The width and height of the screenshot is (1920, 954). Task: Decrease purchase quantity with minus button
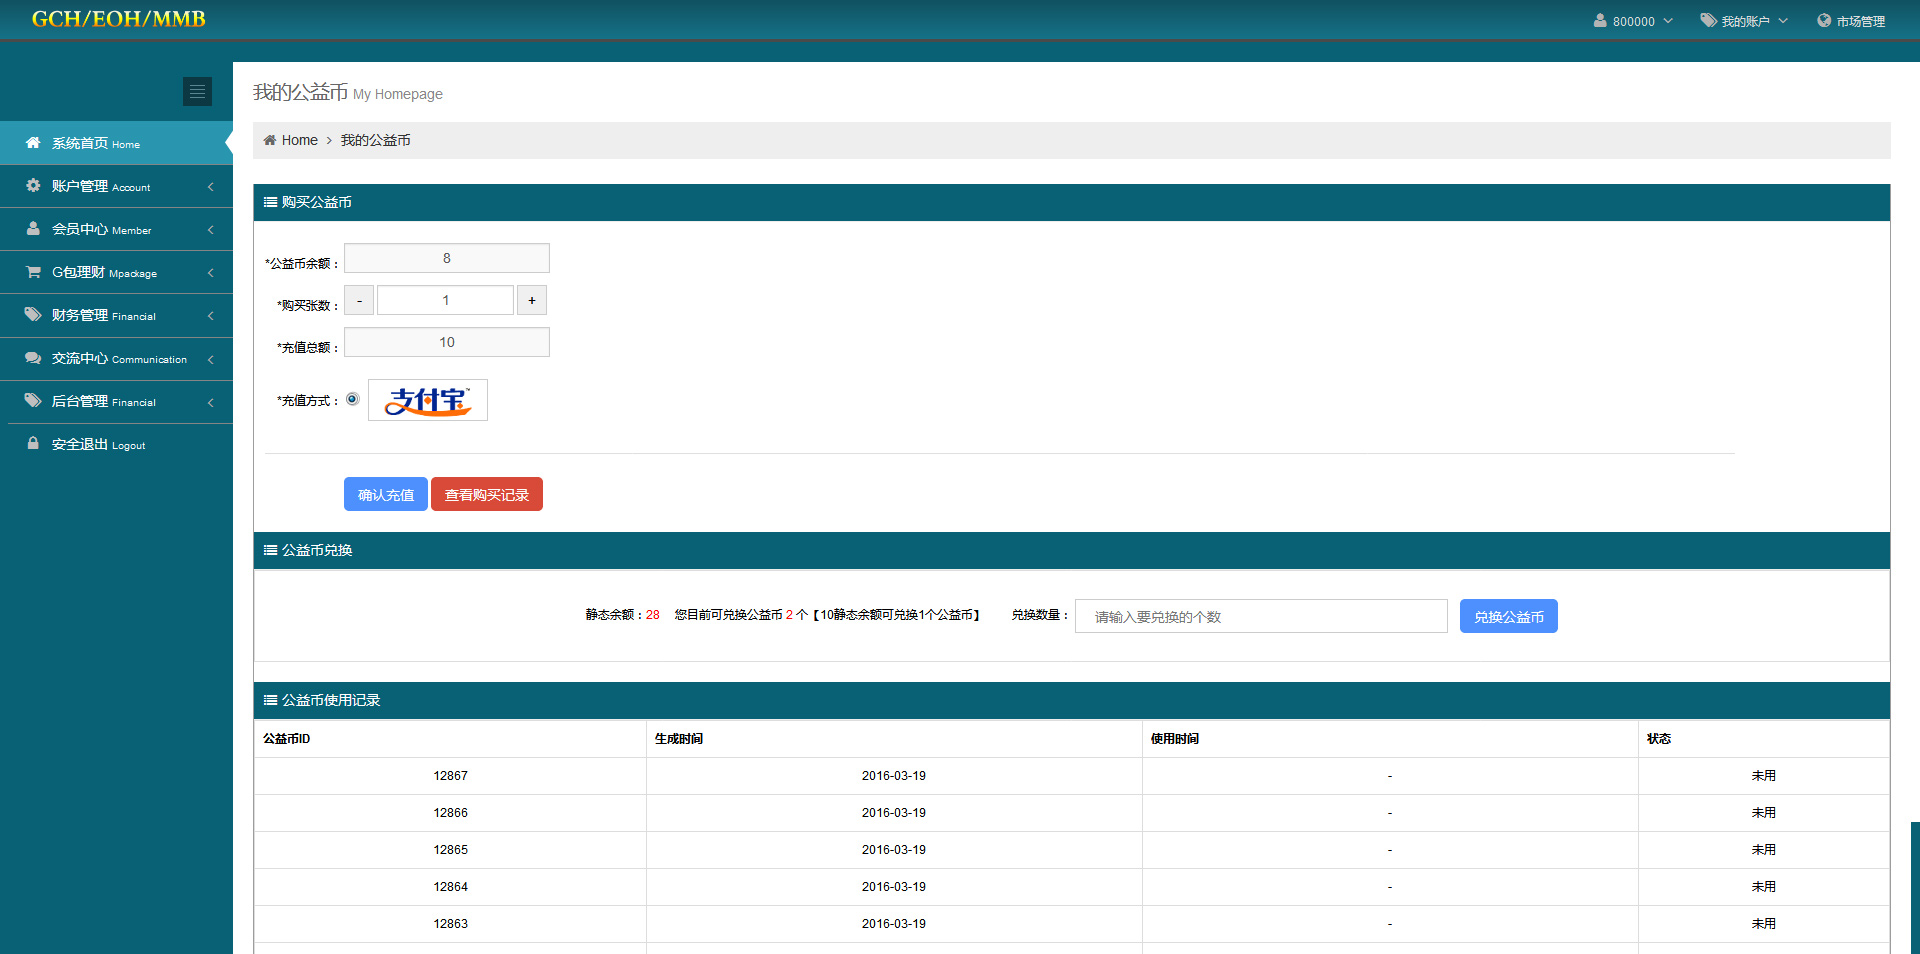pyautogui.click(x=359, y=301)
